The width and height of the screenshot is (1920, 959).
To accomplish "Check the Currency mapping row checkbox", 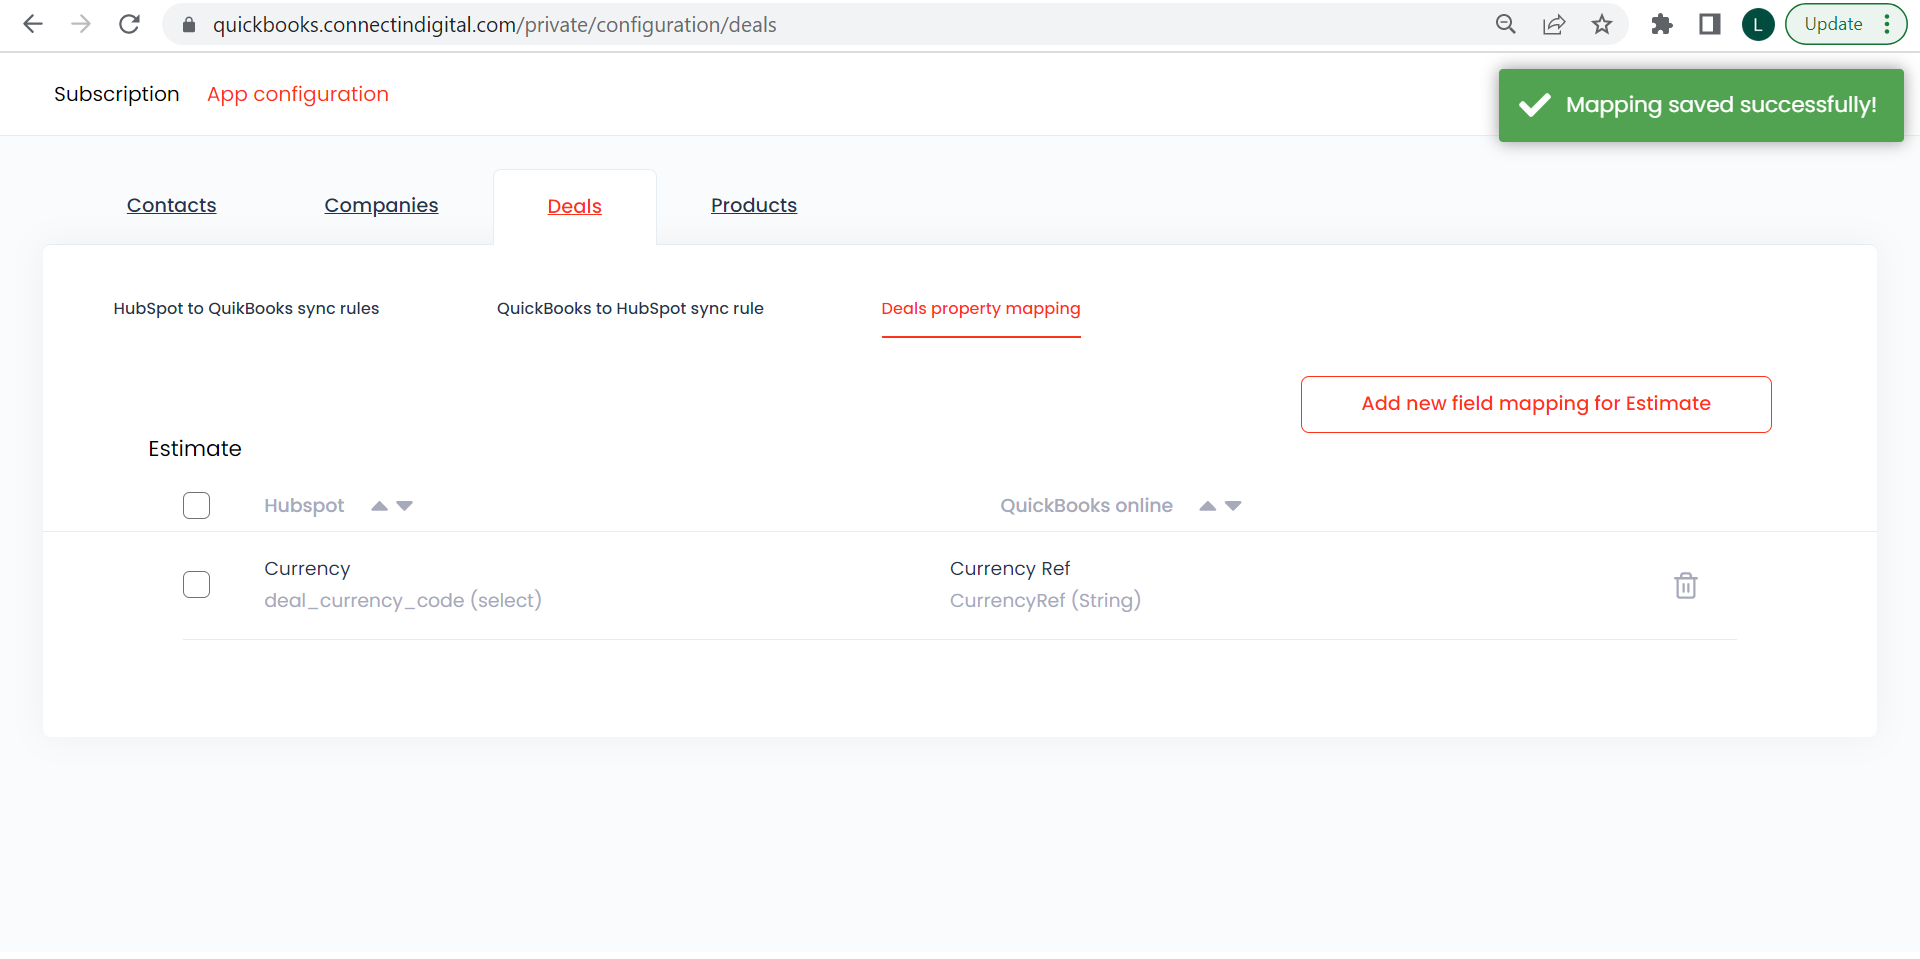I will 197,585.
